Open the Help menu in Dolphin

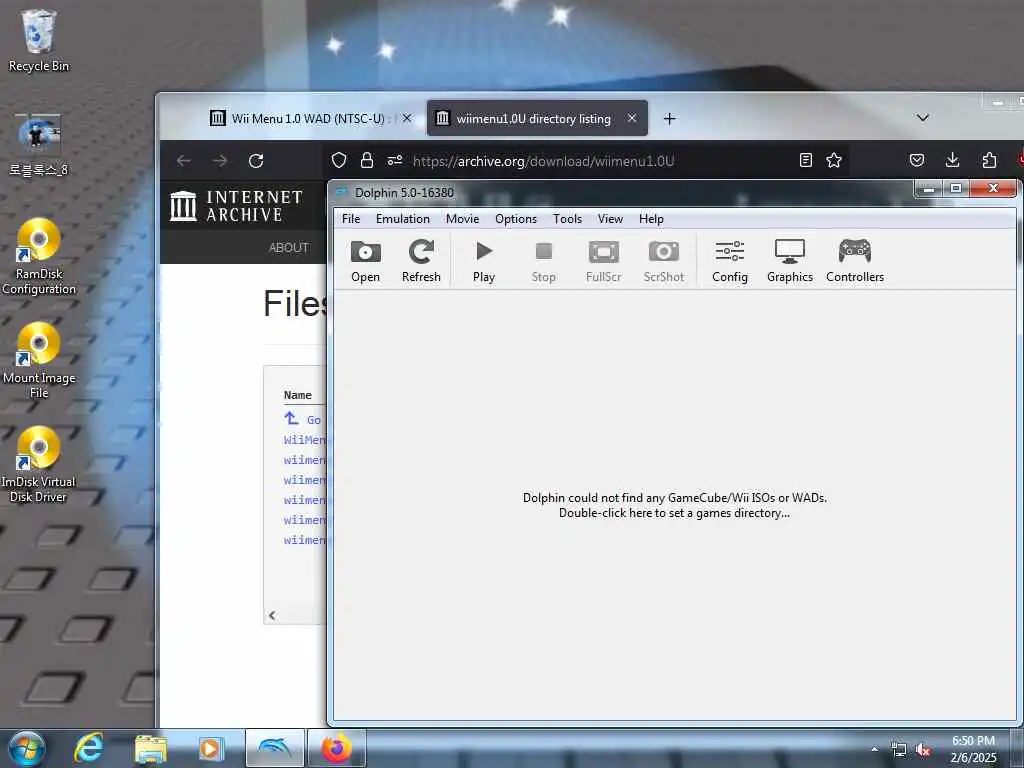[x=651, y=219]
